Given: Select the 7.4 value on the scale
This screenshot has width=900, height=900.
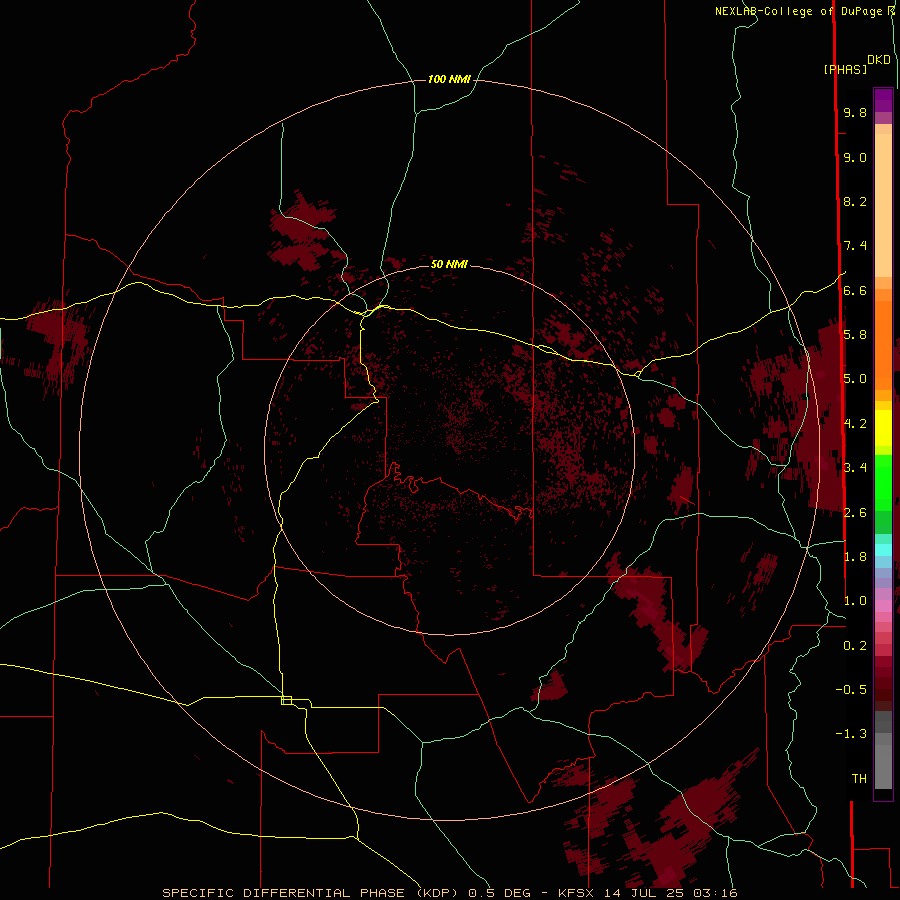Looking at the screenshot, I should [855, 246].
